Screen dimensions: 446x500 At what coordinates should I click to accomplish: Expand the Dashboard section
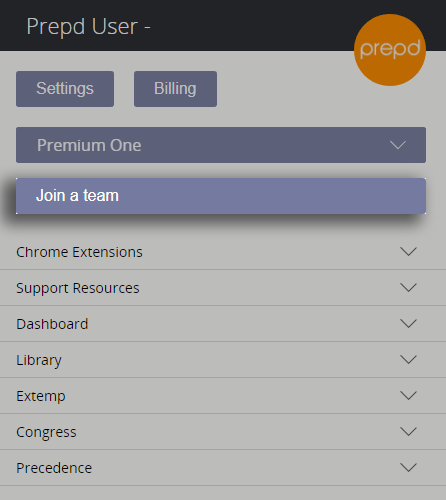pyautogui.click(x=223, y=324)
